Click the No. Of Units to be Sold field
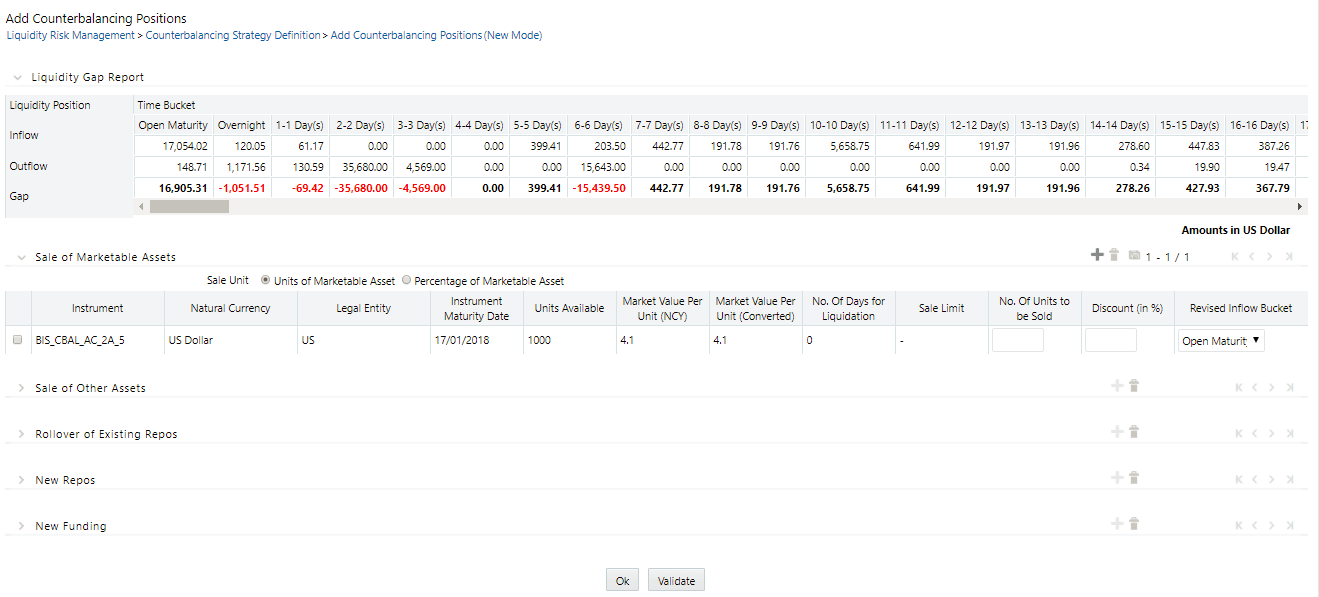Image resolution: width=1319 pixels, height=597 pixels. tap(1017, 340)
